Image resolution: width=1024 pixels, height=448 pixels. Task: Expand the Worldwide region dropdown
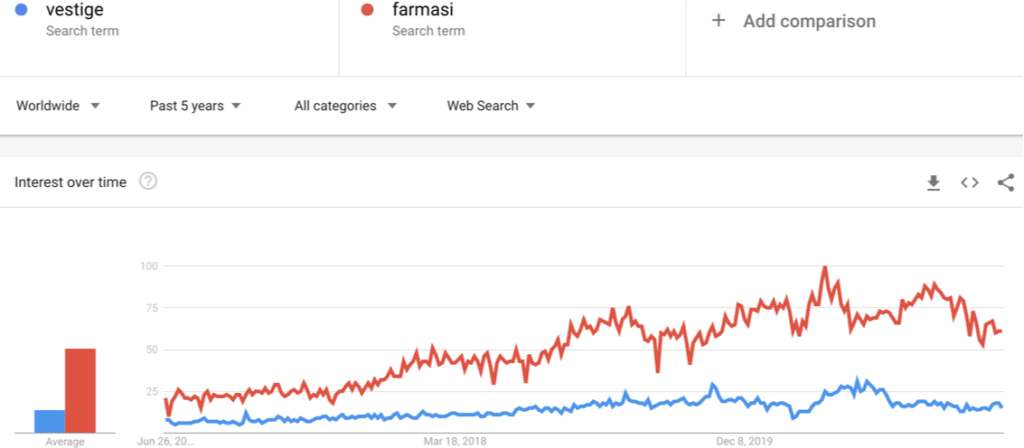58,106
